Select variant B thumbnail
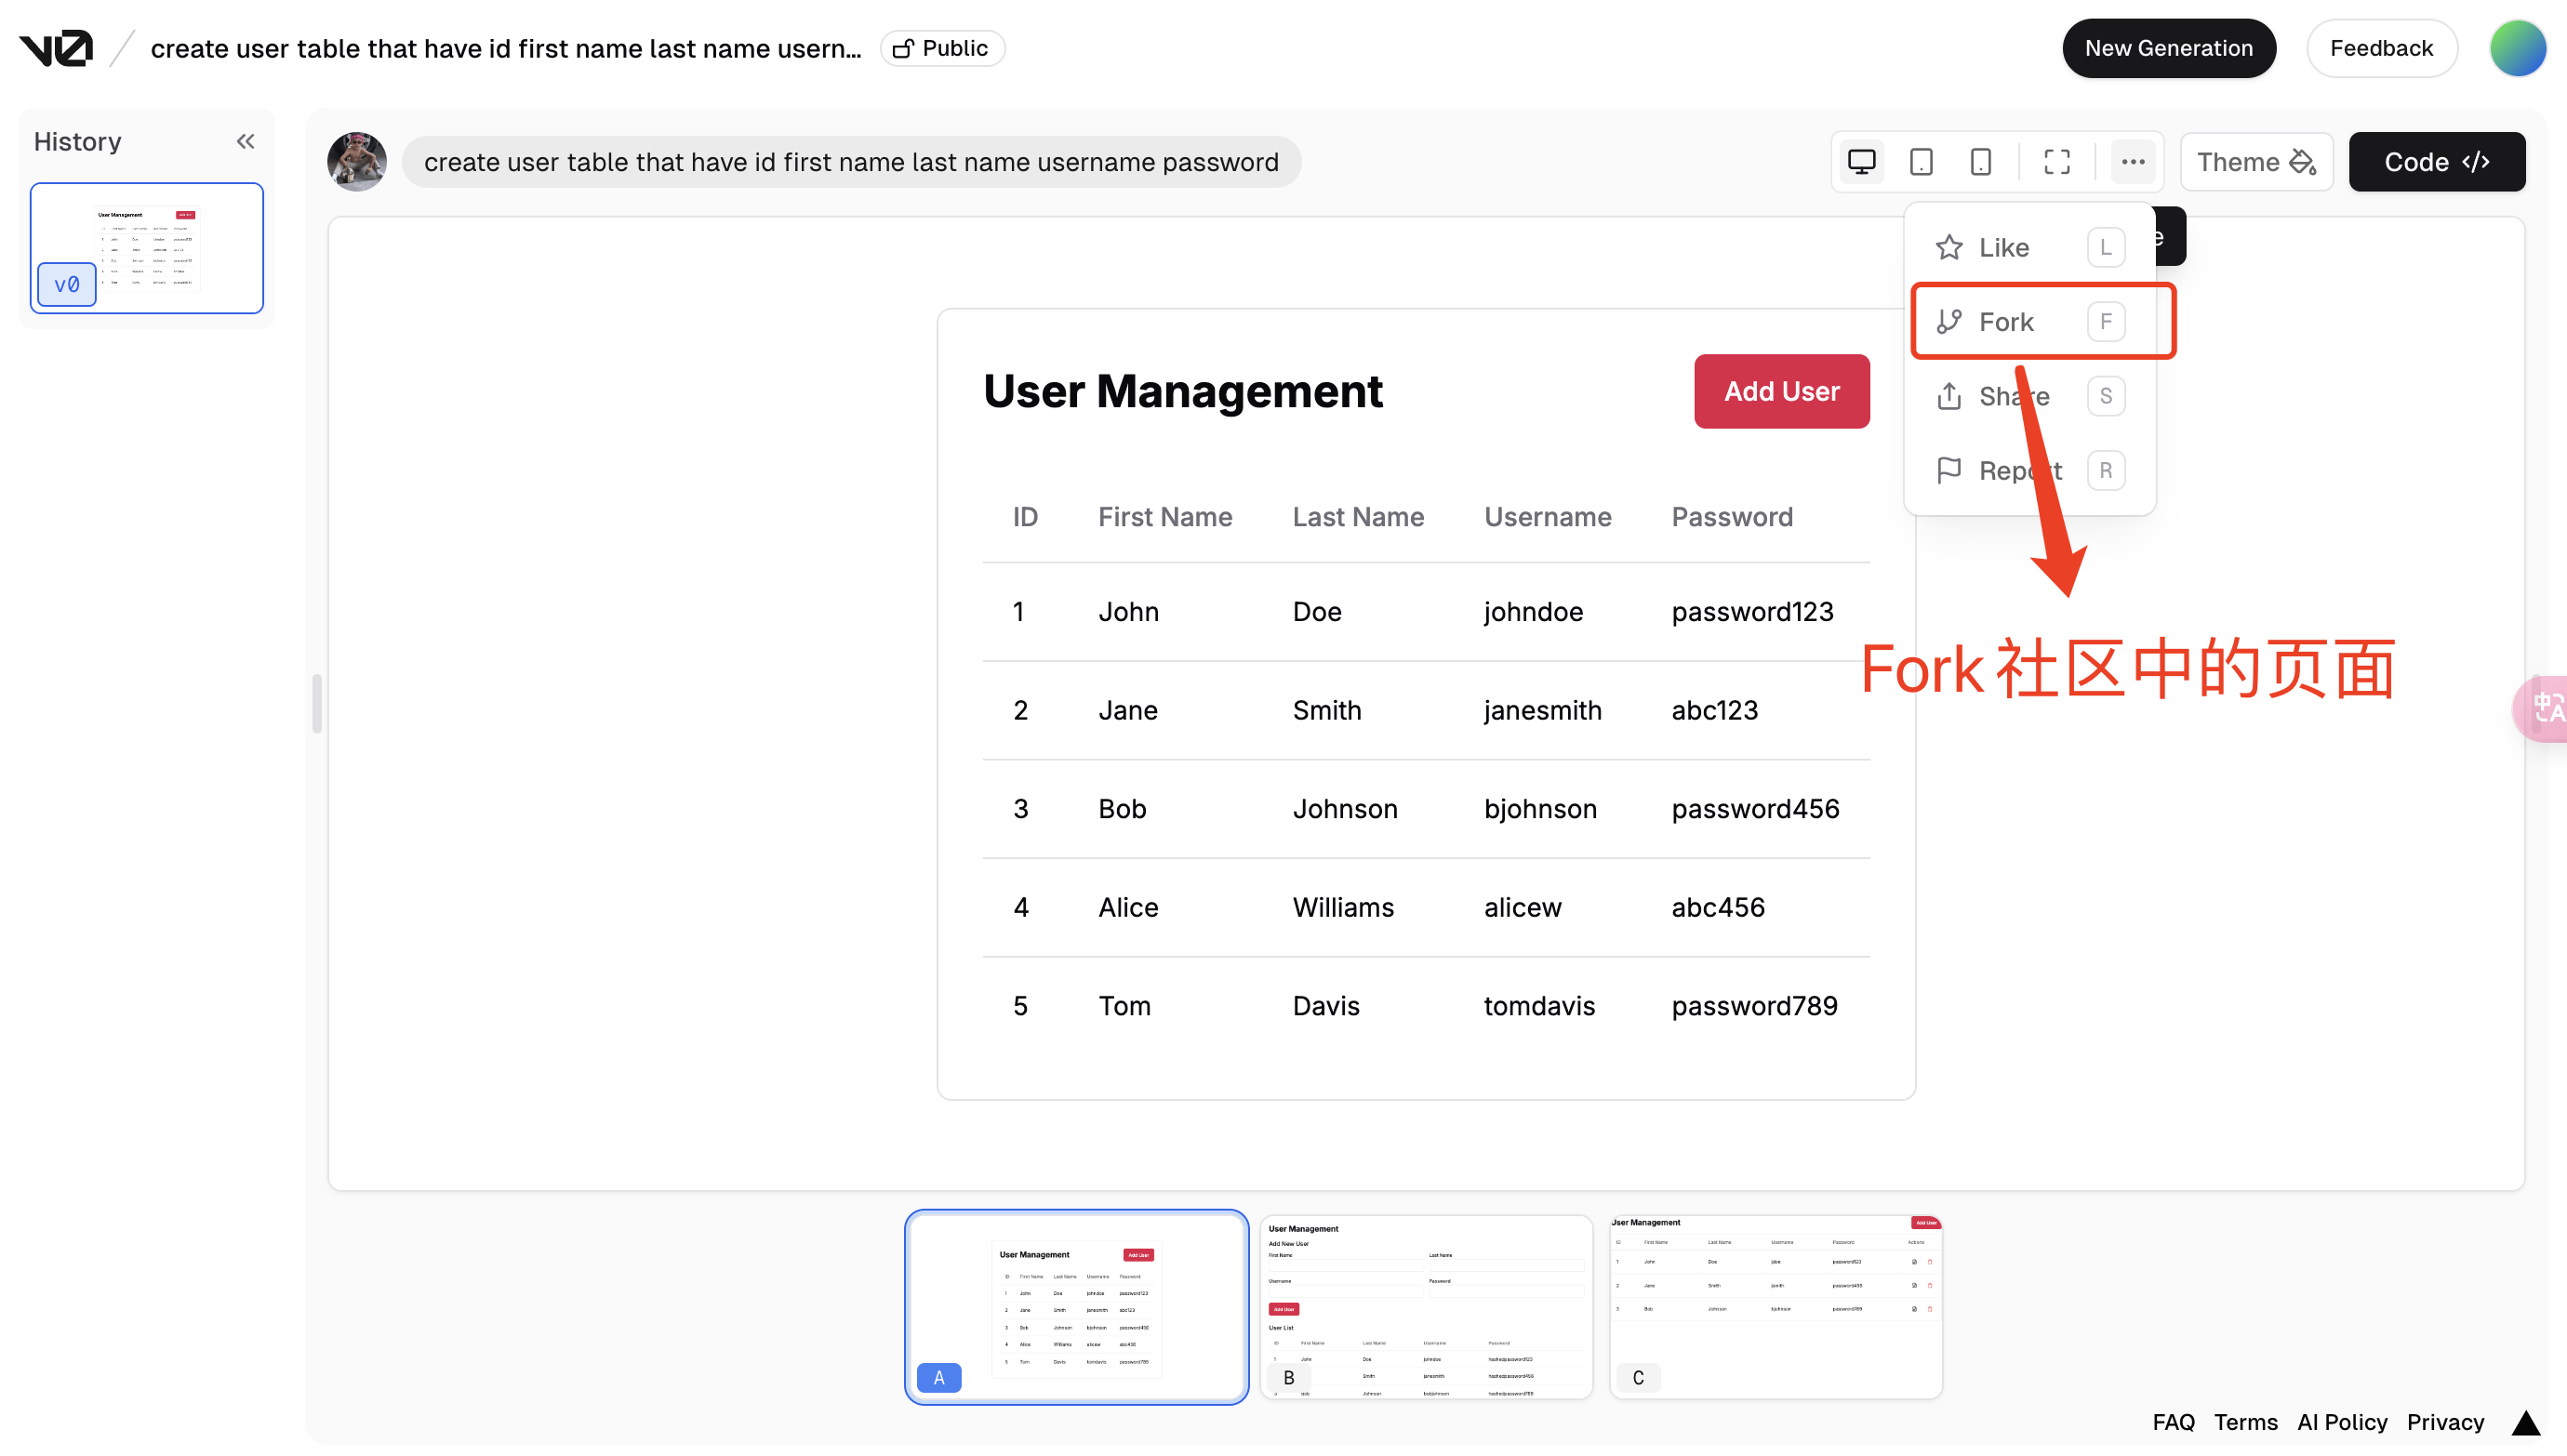Screen dimensions: 2567x1456 [x=1426, y=1306]
